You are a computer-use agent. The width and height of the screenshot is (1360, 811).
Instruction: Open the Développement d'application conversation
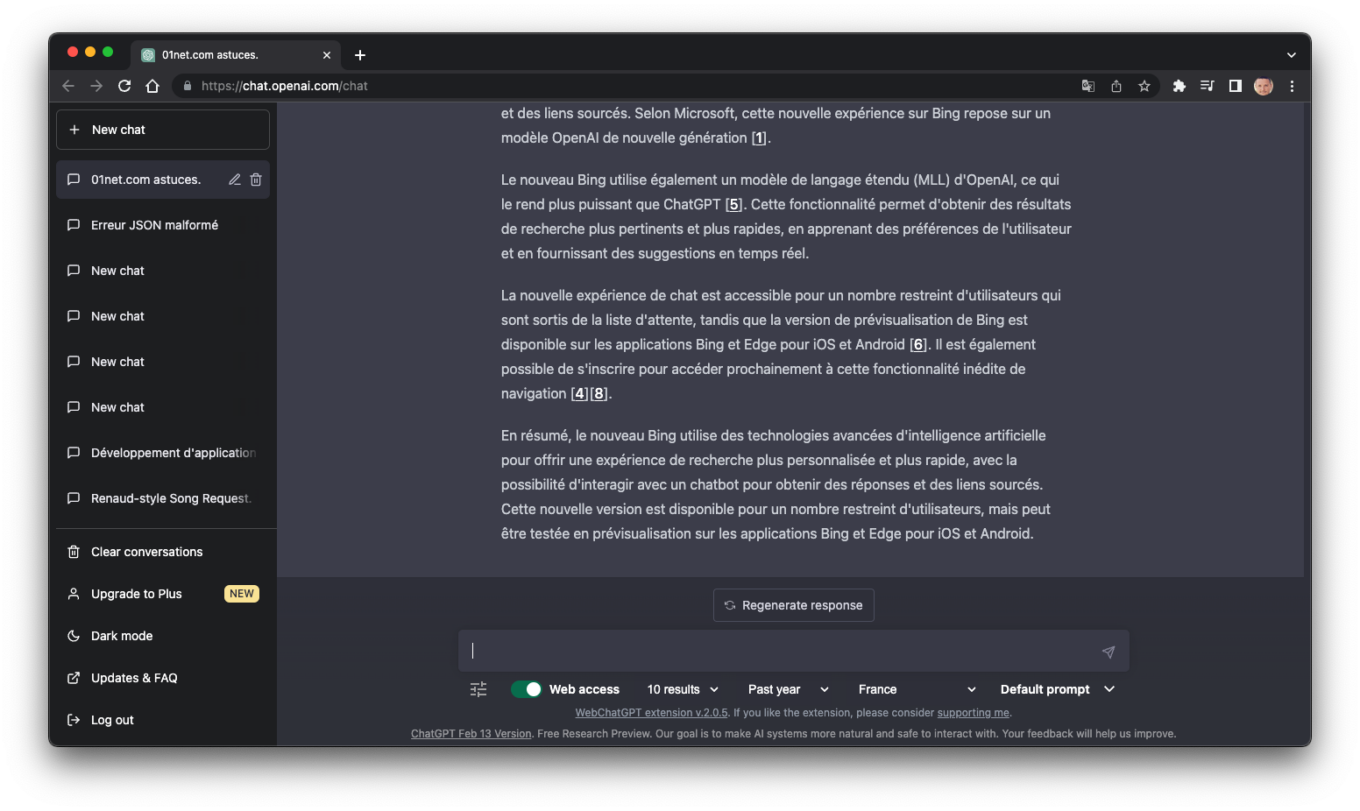[163, 453]
